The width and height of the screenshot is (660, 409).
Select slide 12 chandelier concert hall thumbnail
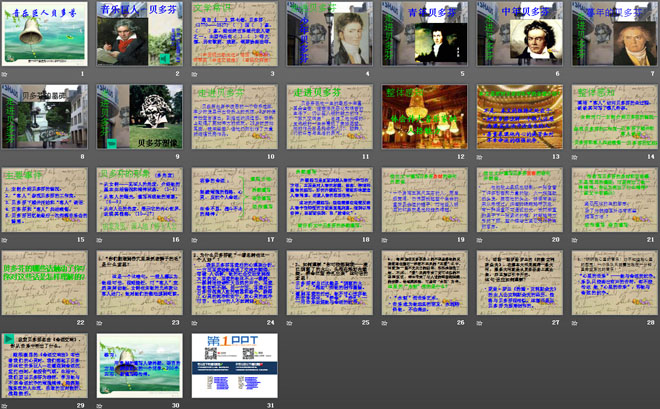425,117
